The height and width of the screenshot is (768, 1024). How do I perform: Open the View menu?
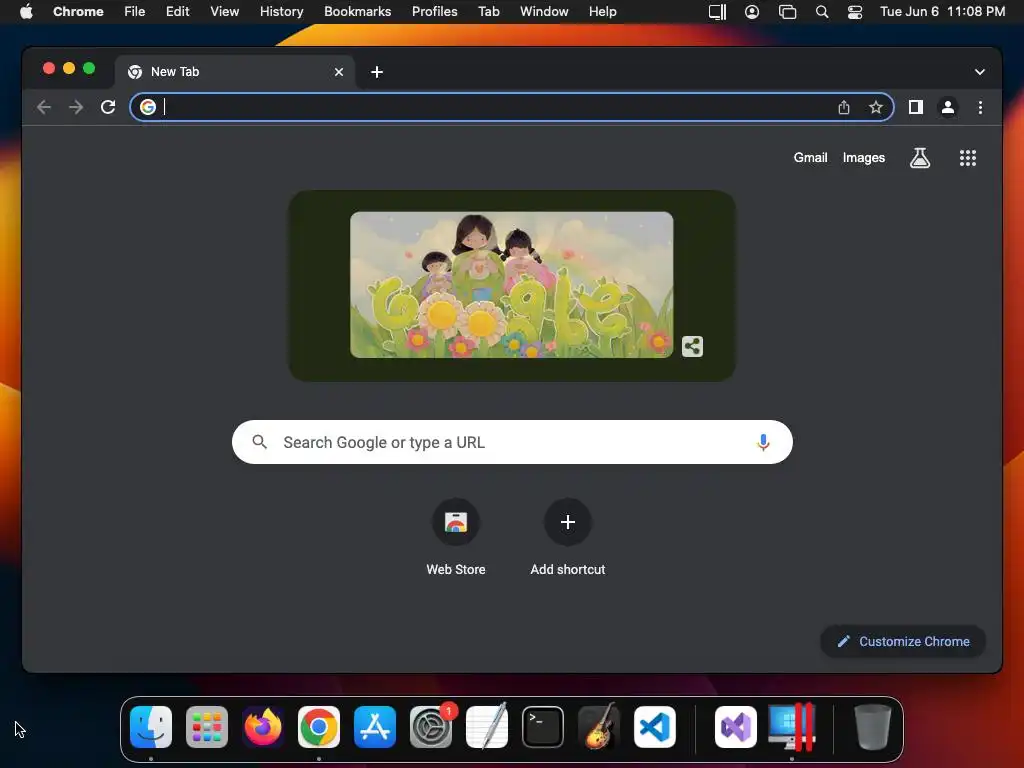tap(224, 12)
